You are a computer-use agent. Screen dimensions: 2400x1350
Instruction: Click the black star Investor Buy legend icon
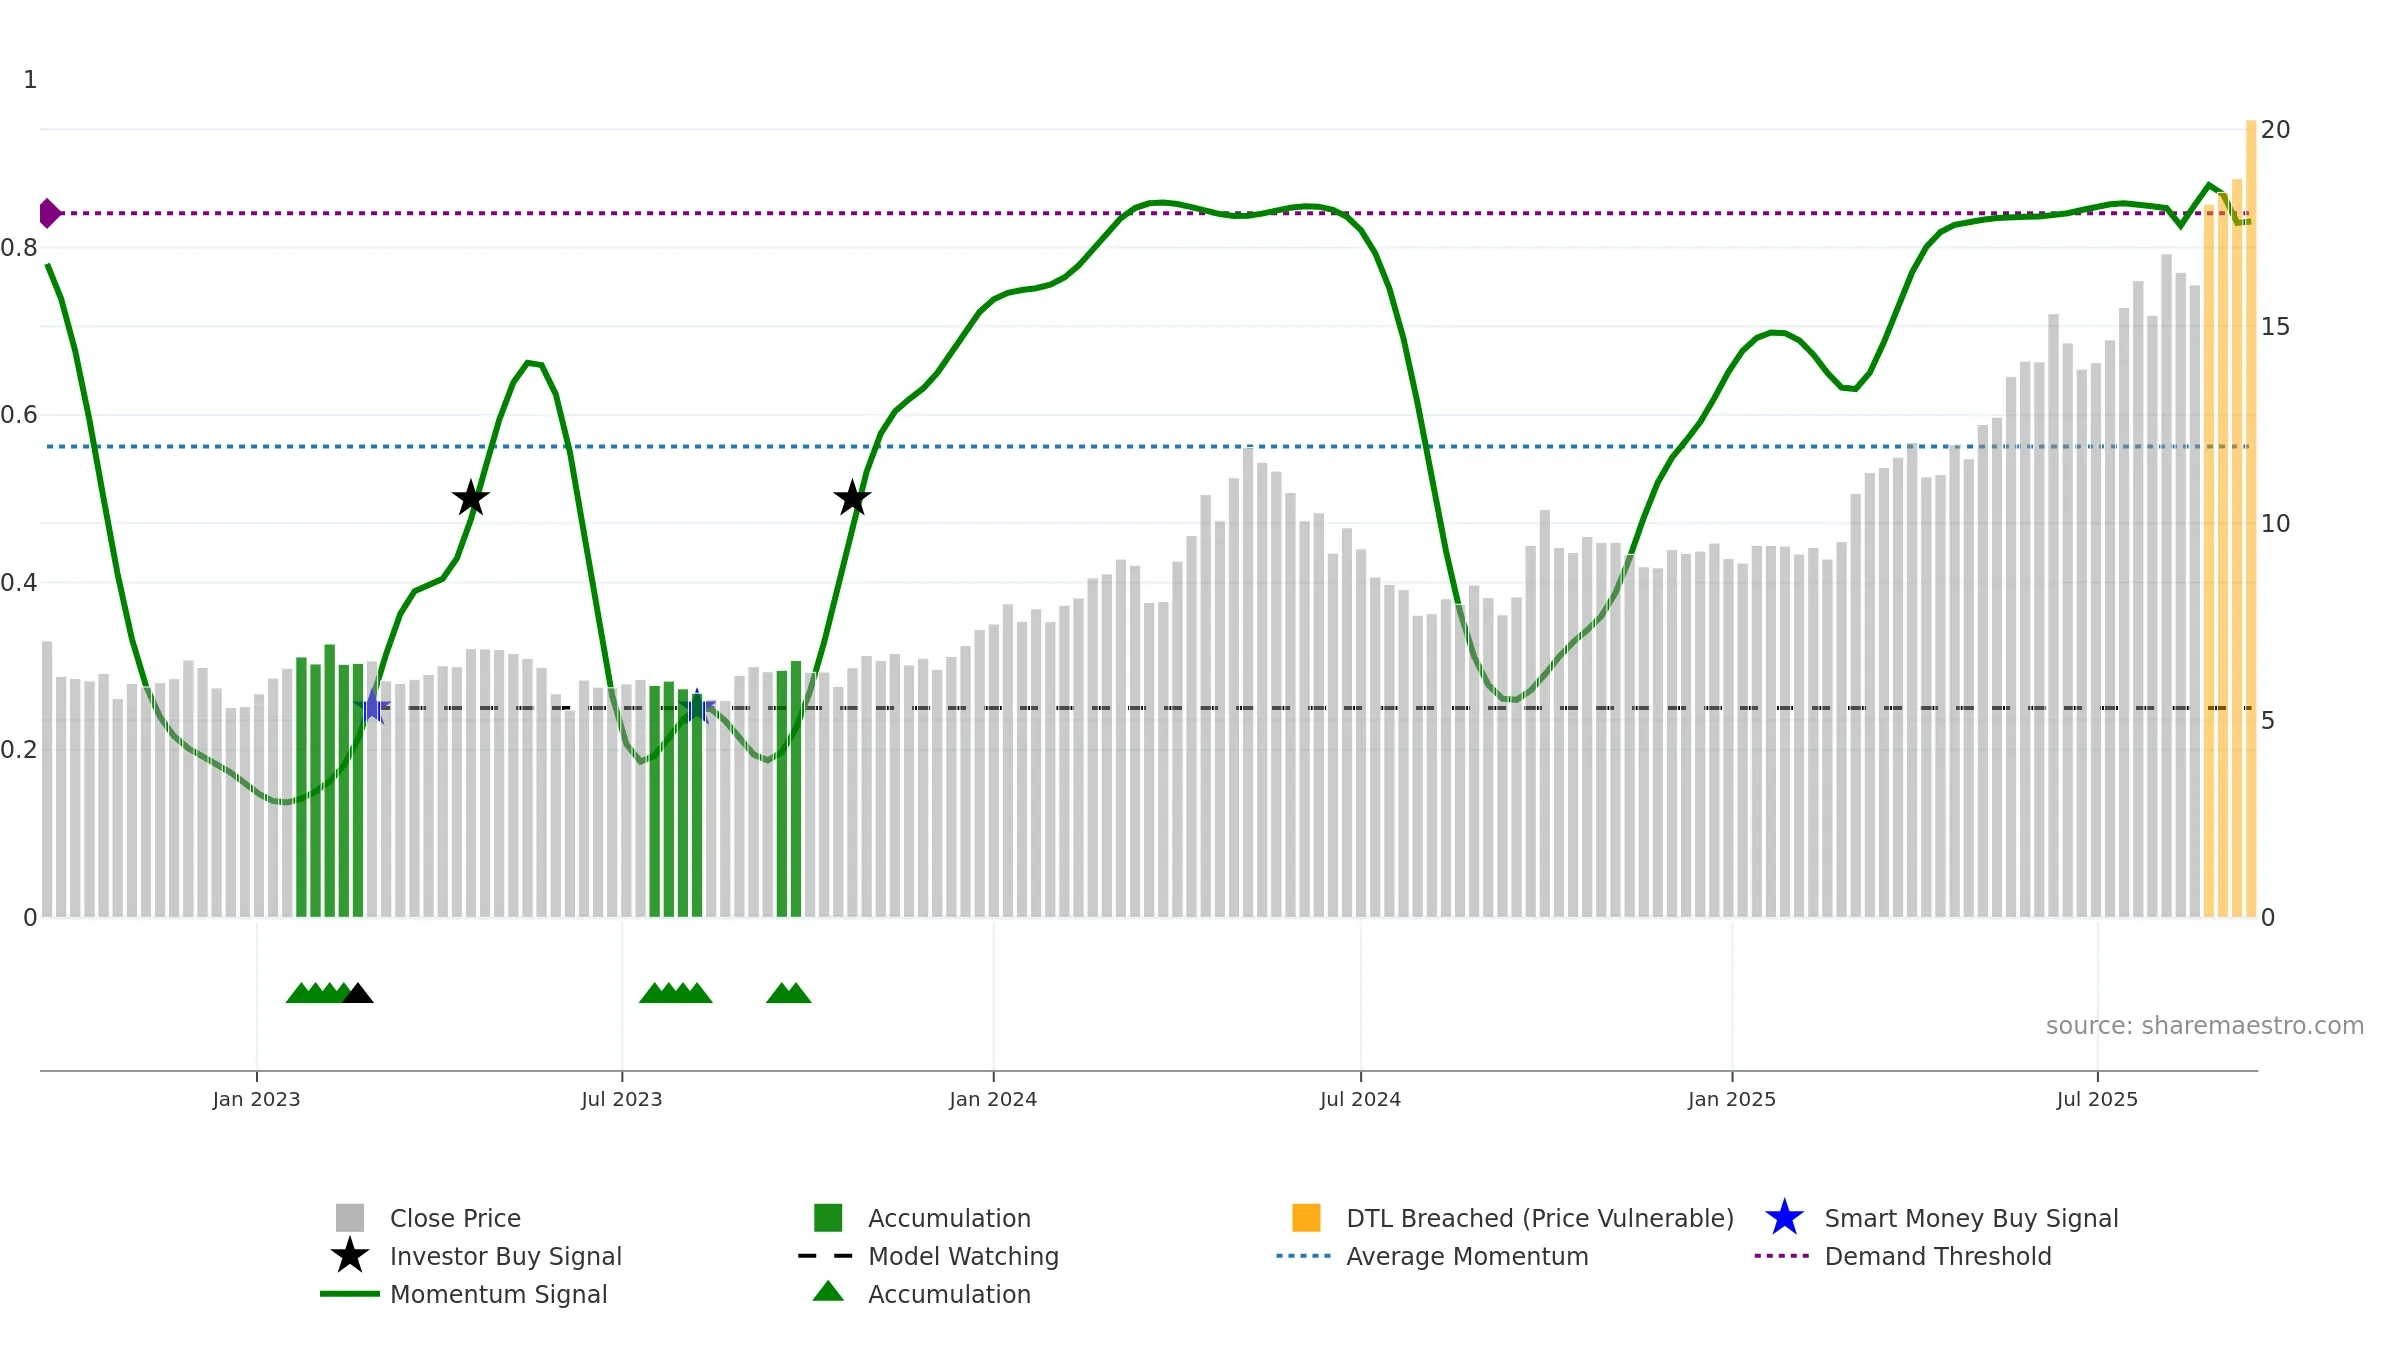coord(350,1256)
